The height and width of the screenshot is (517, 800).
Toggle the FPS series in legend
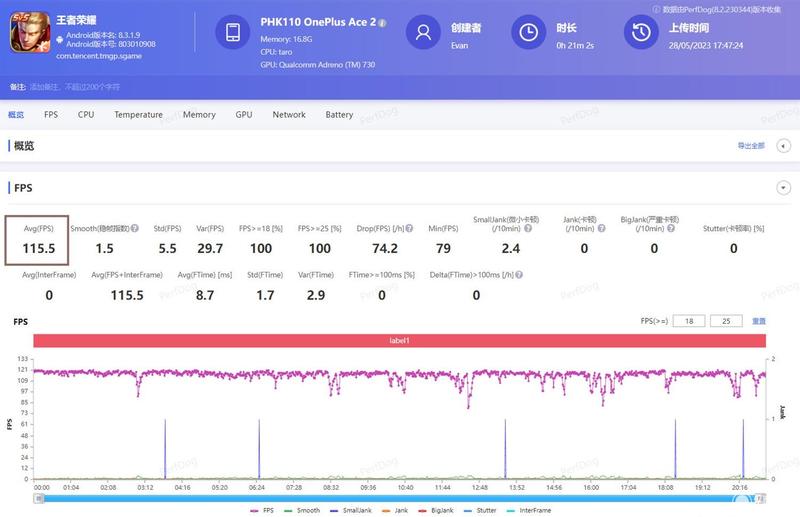262,510
